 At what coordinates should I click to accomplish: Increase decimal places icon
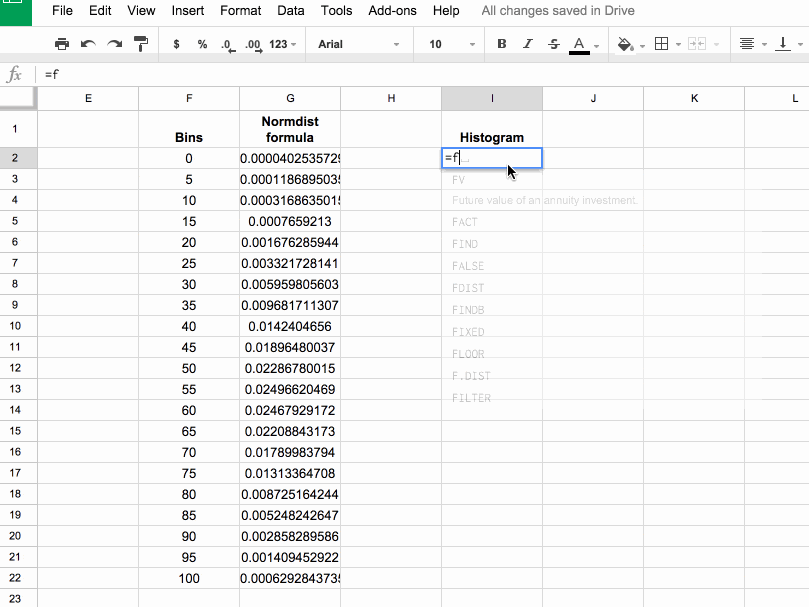pyautogui.click(x=253, y=45)
